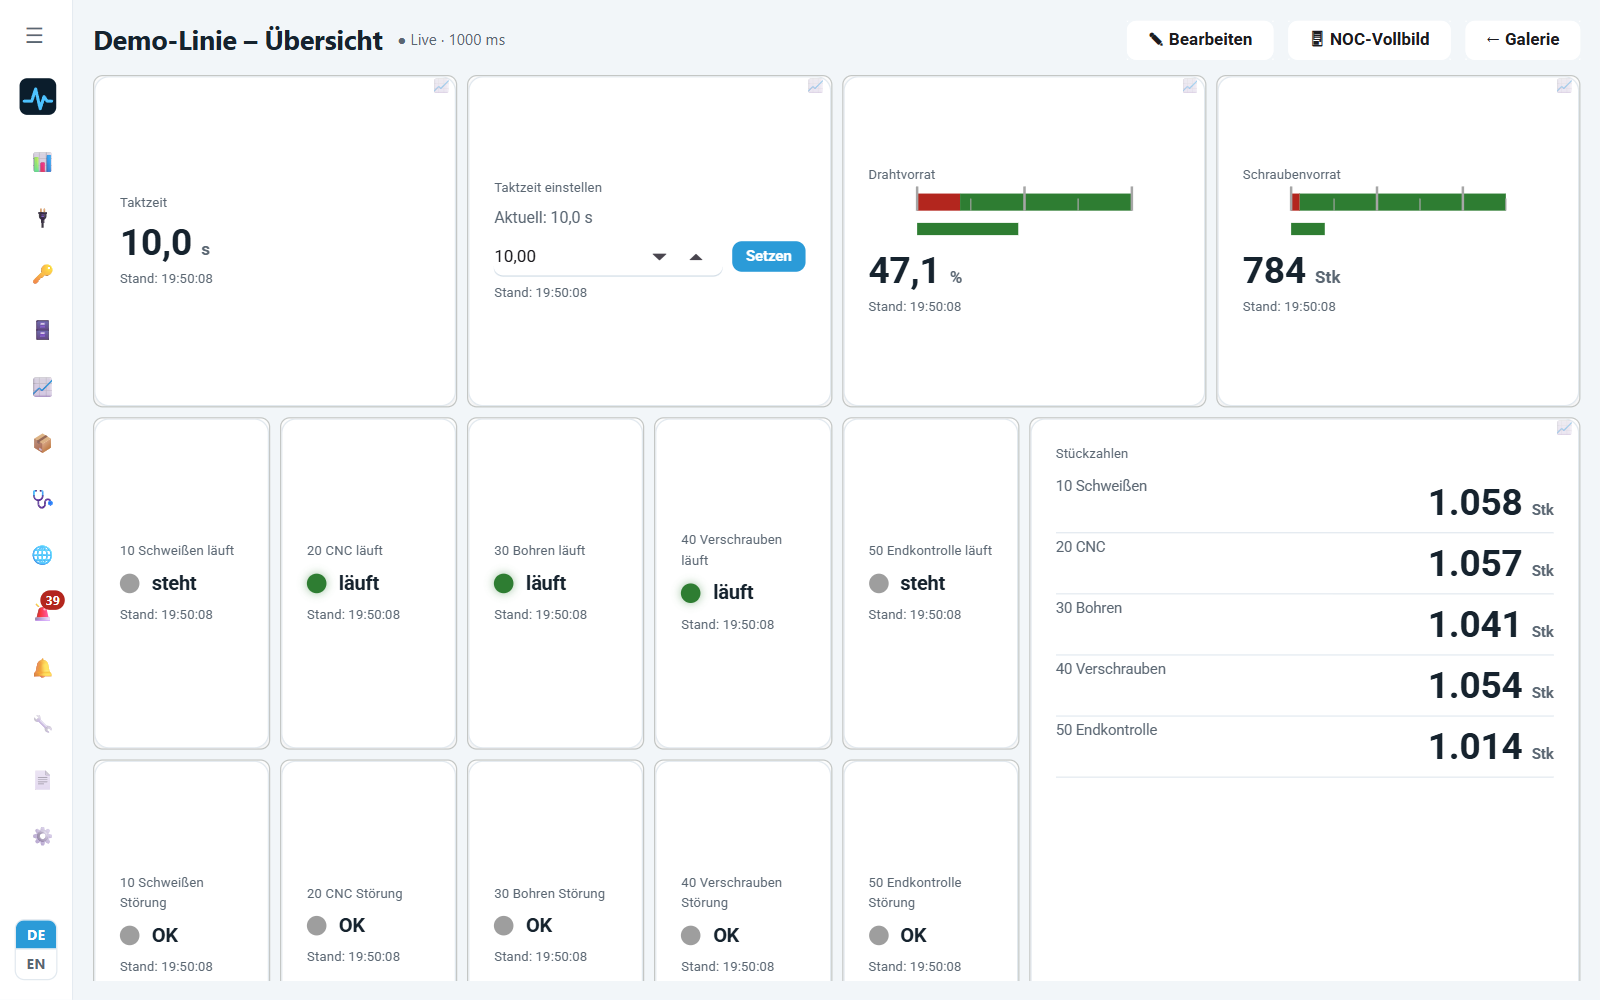The height and width of the screenshot is (1000, 1600).
Task: Click the Schraubenvorrat level bar gauge
Action: click(x=1398, y=210)
